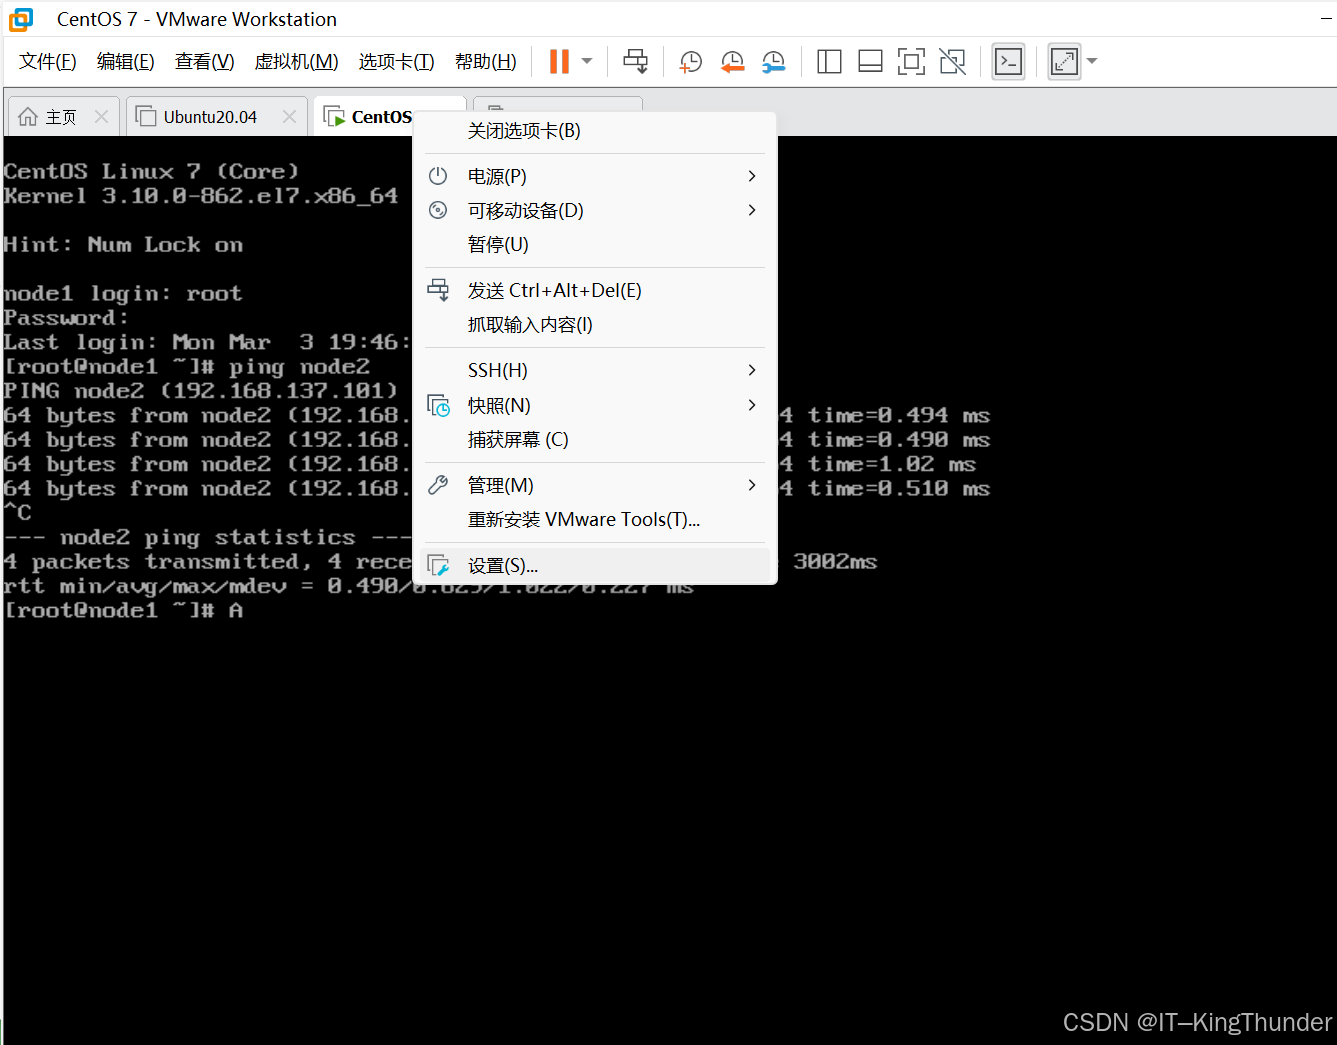Open the SSH(H) submenu
Image resolution: width=1337 pixels, height=1045 pixels.
click(x=595, y=370)
